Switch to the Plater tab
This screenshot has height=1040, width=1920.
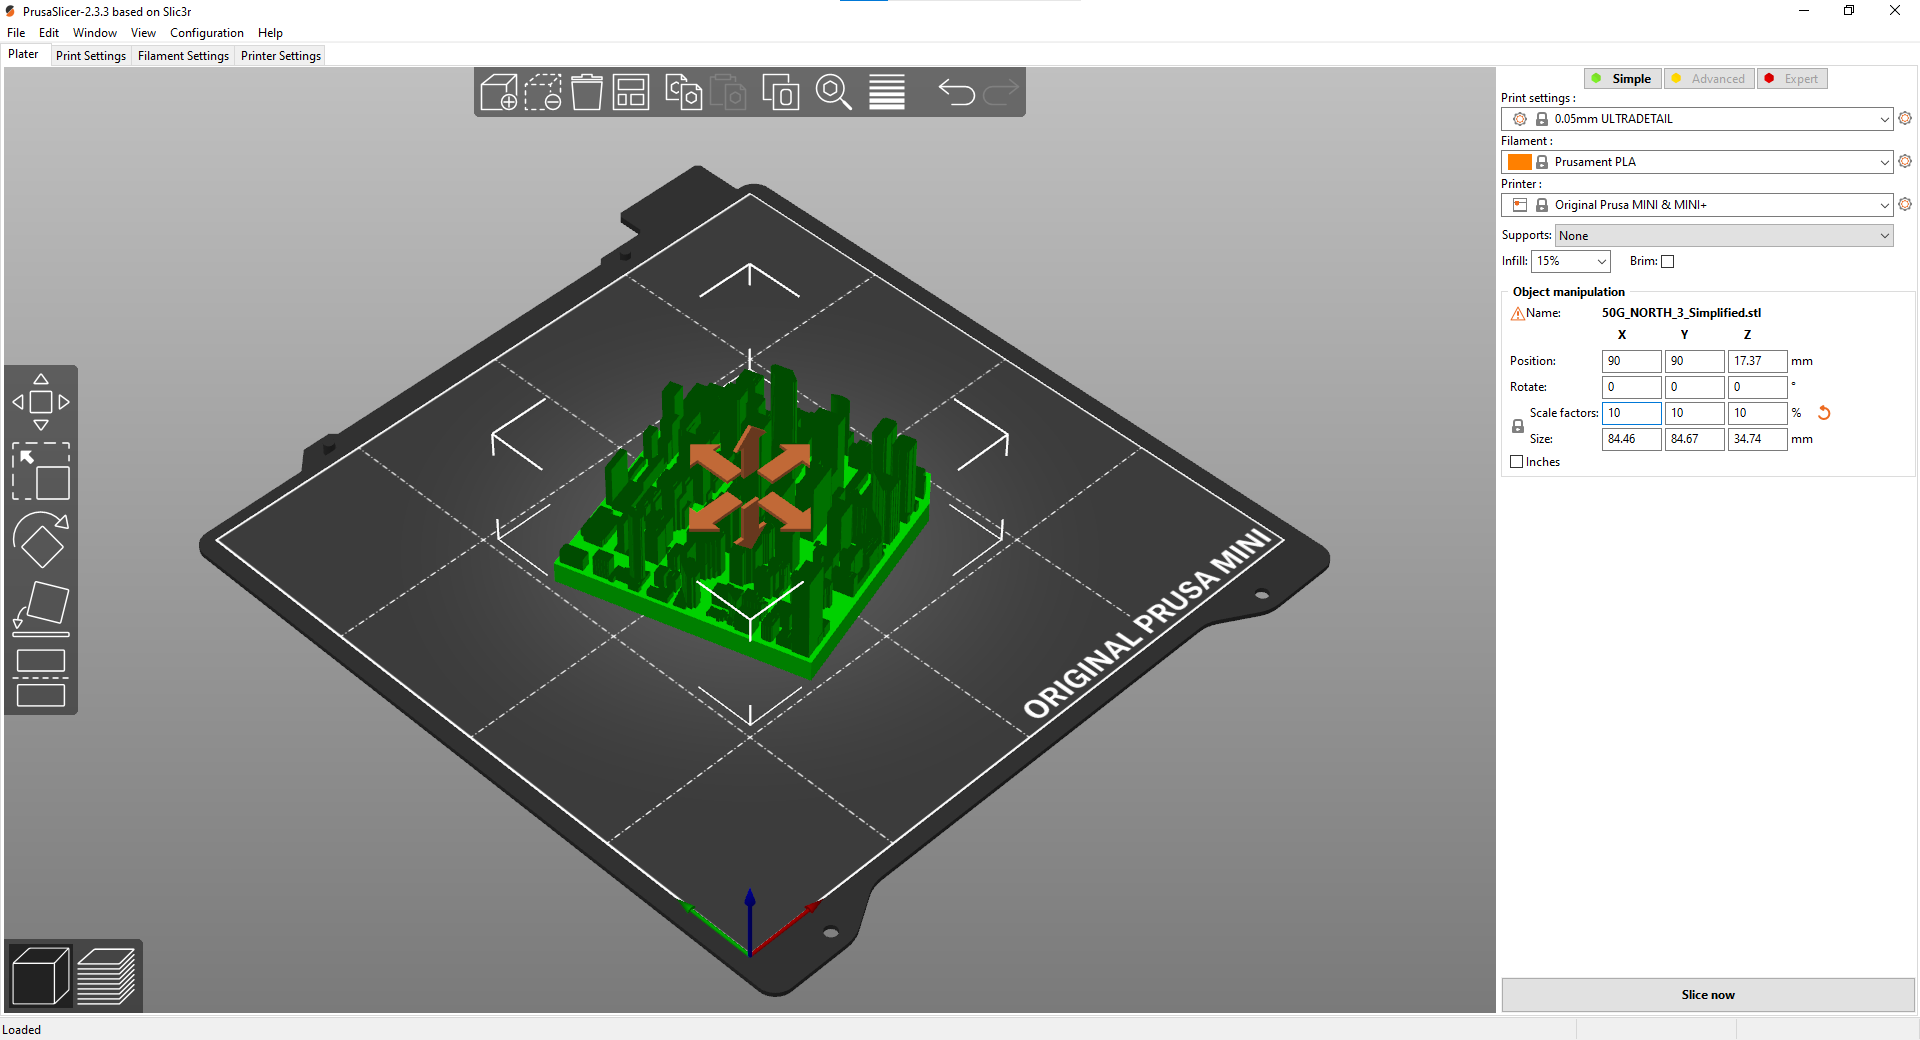click(23, 55)
